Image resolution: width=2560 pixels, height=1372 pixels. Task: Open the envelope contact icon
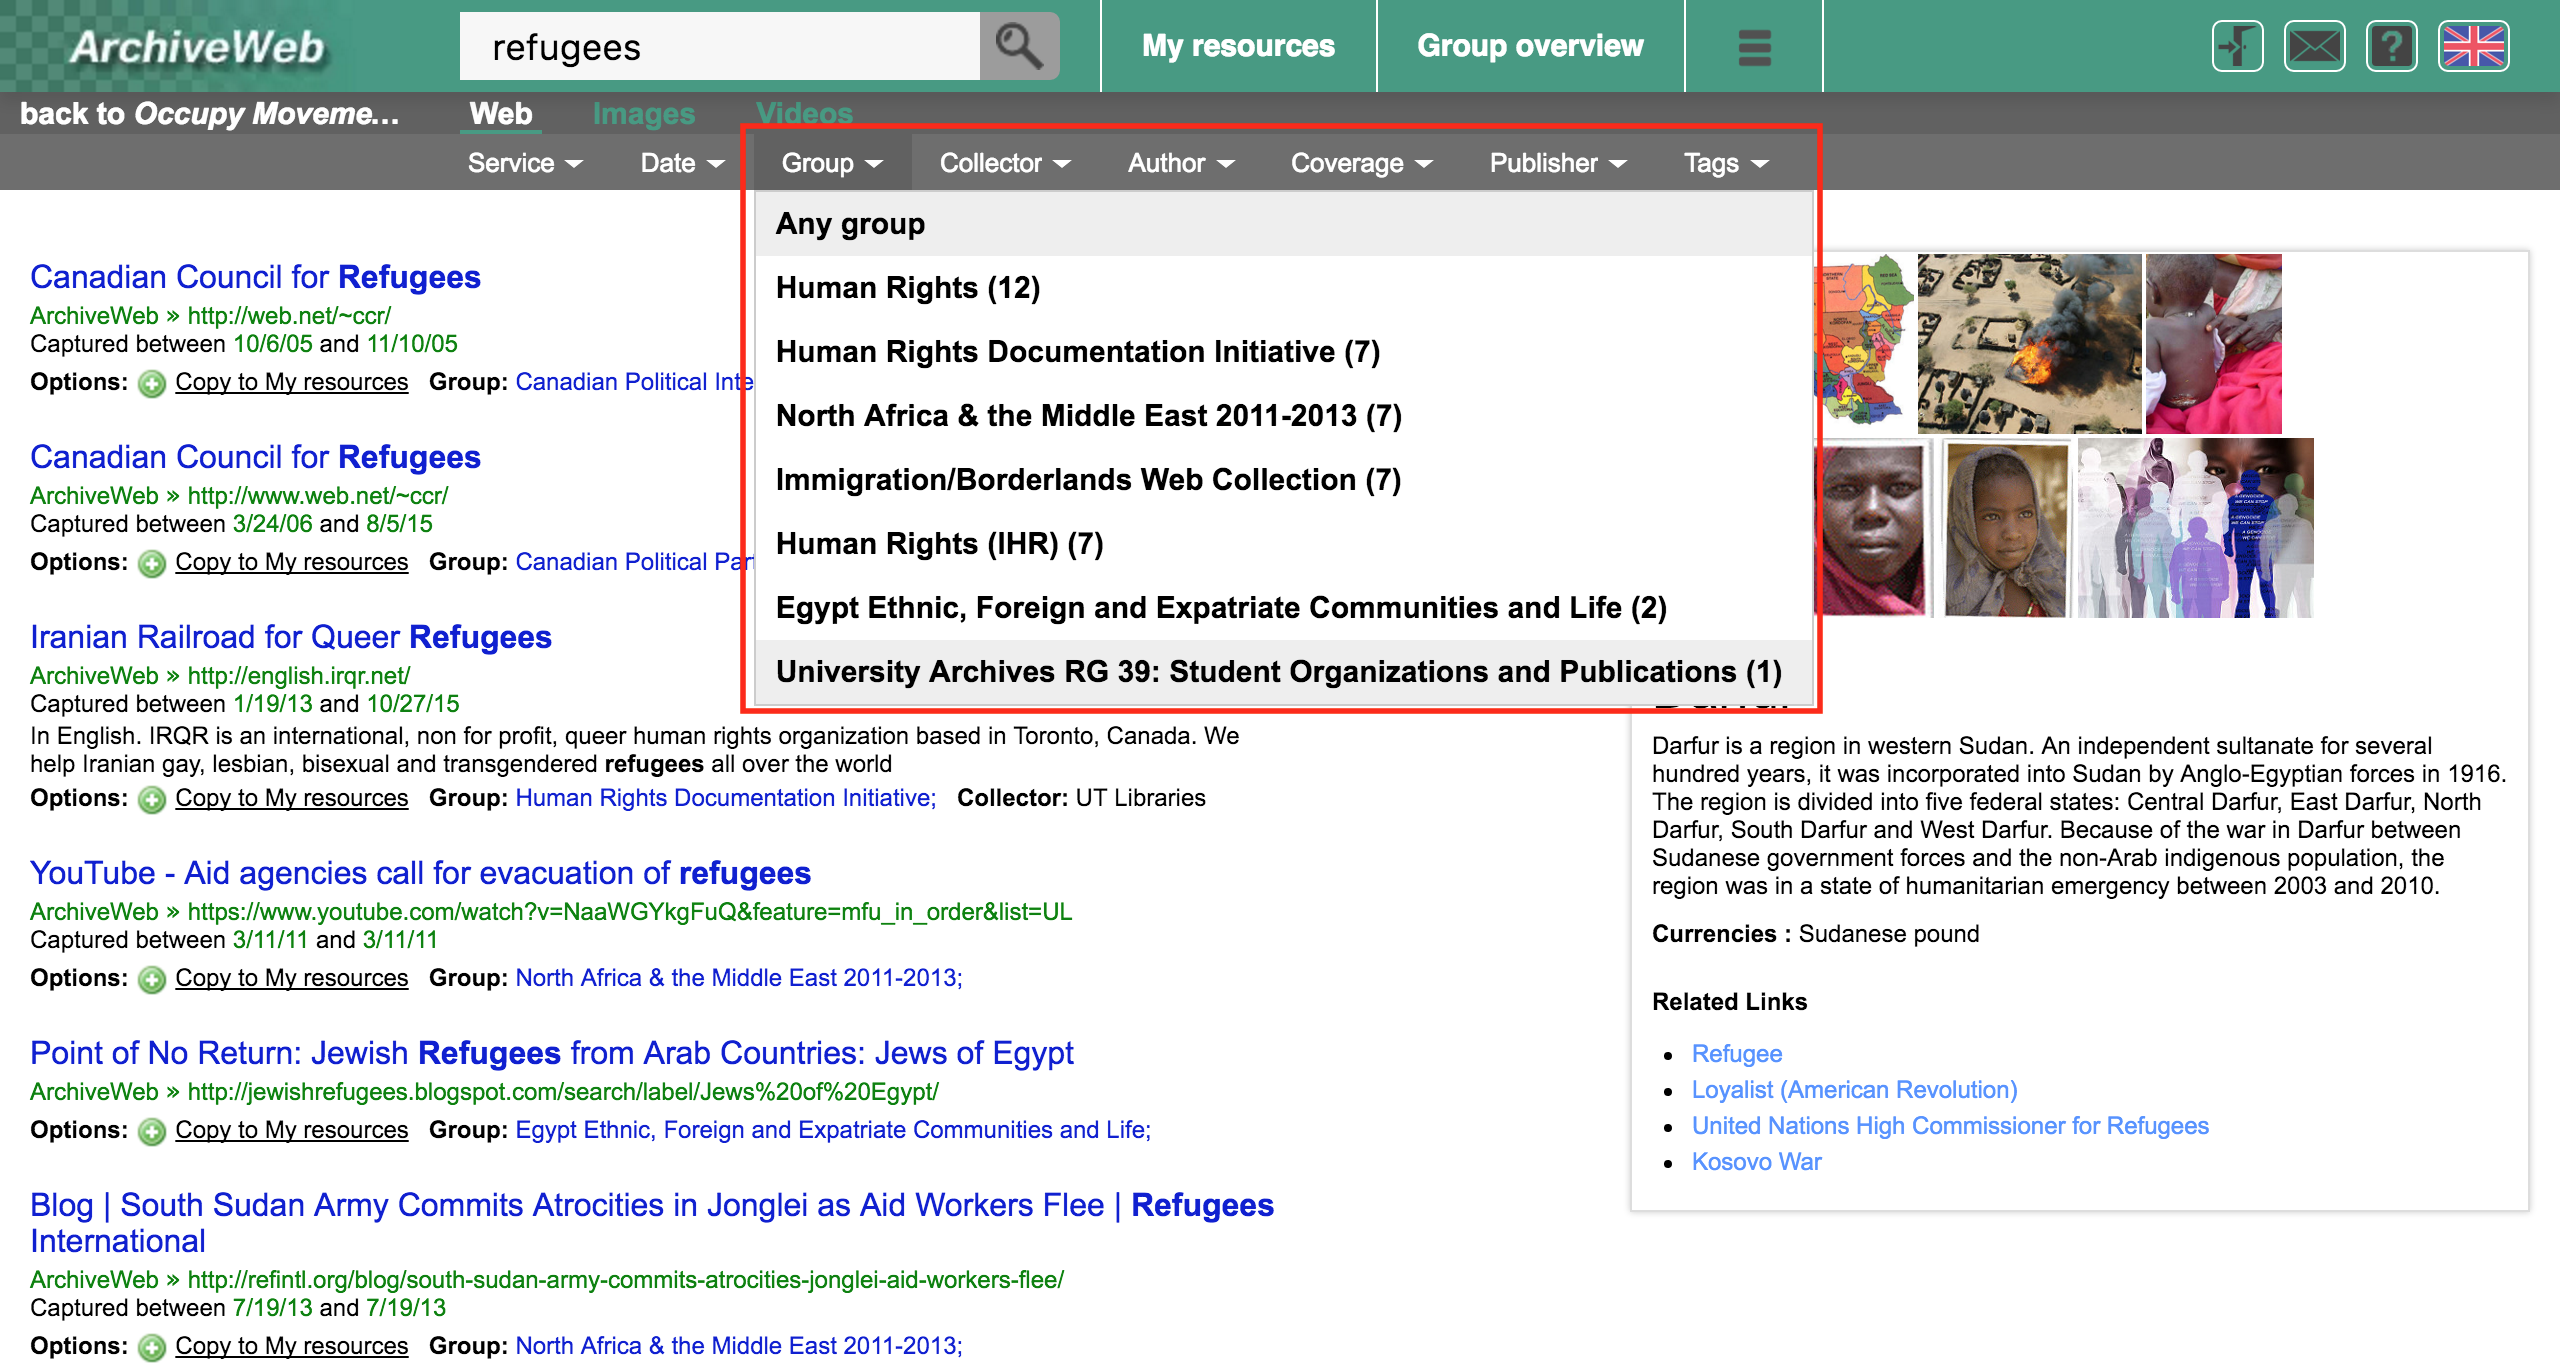2314,47
